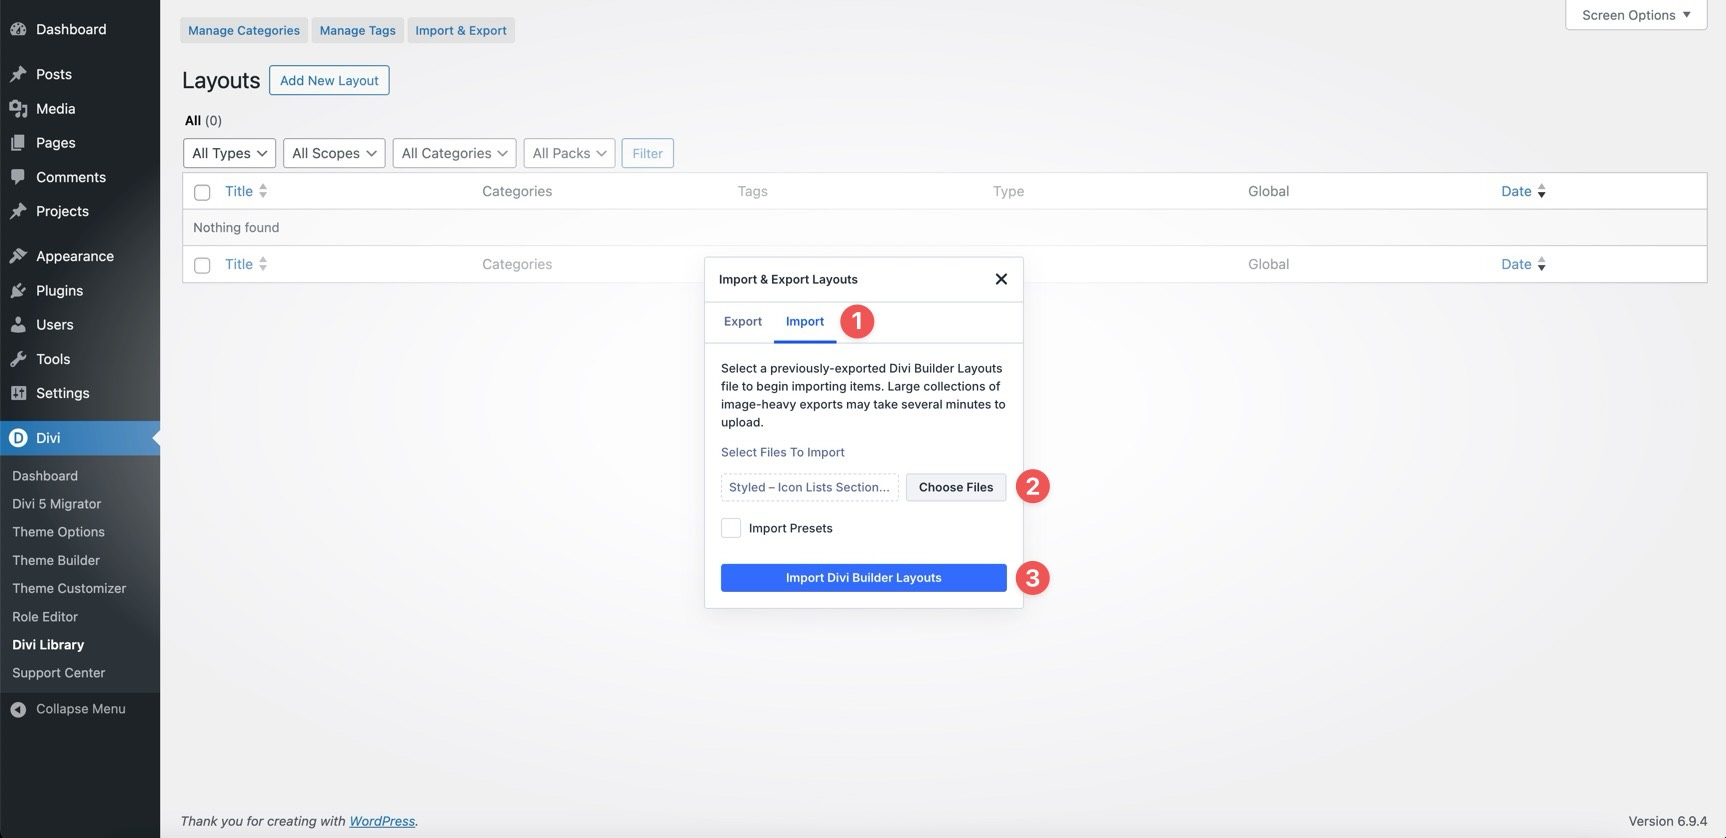Click the 'Layouts' page heading
This screenshot has width=1726, height=838.
click(221, 80)
